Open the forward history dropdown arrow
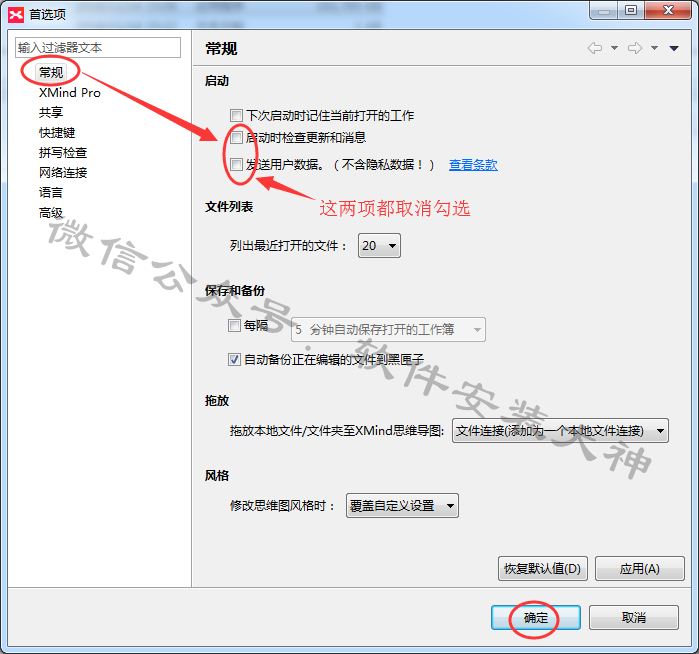The width and height of the screenshot is (699, 654). 654,48
